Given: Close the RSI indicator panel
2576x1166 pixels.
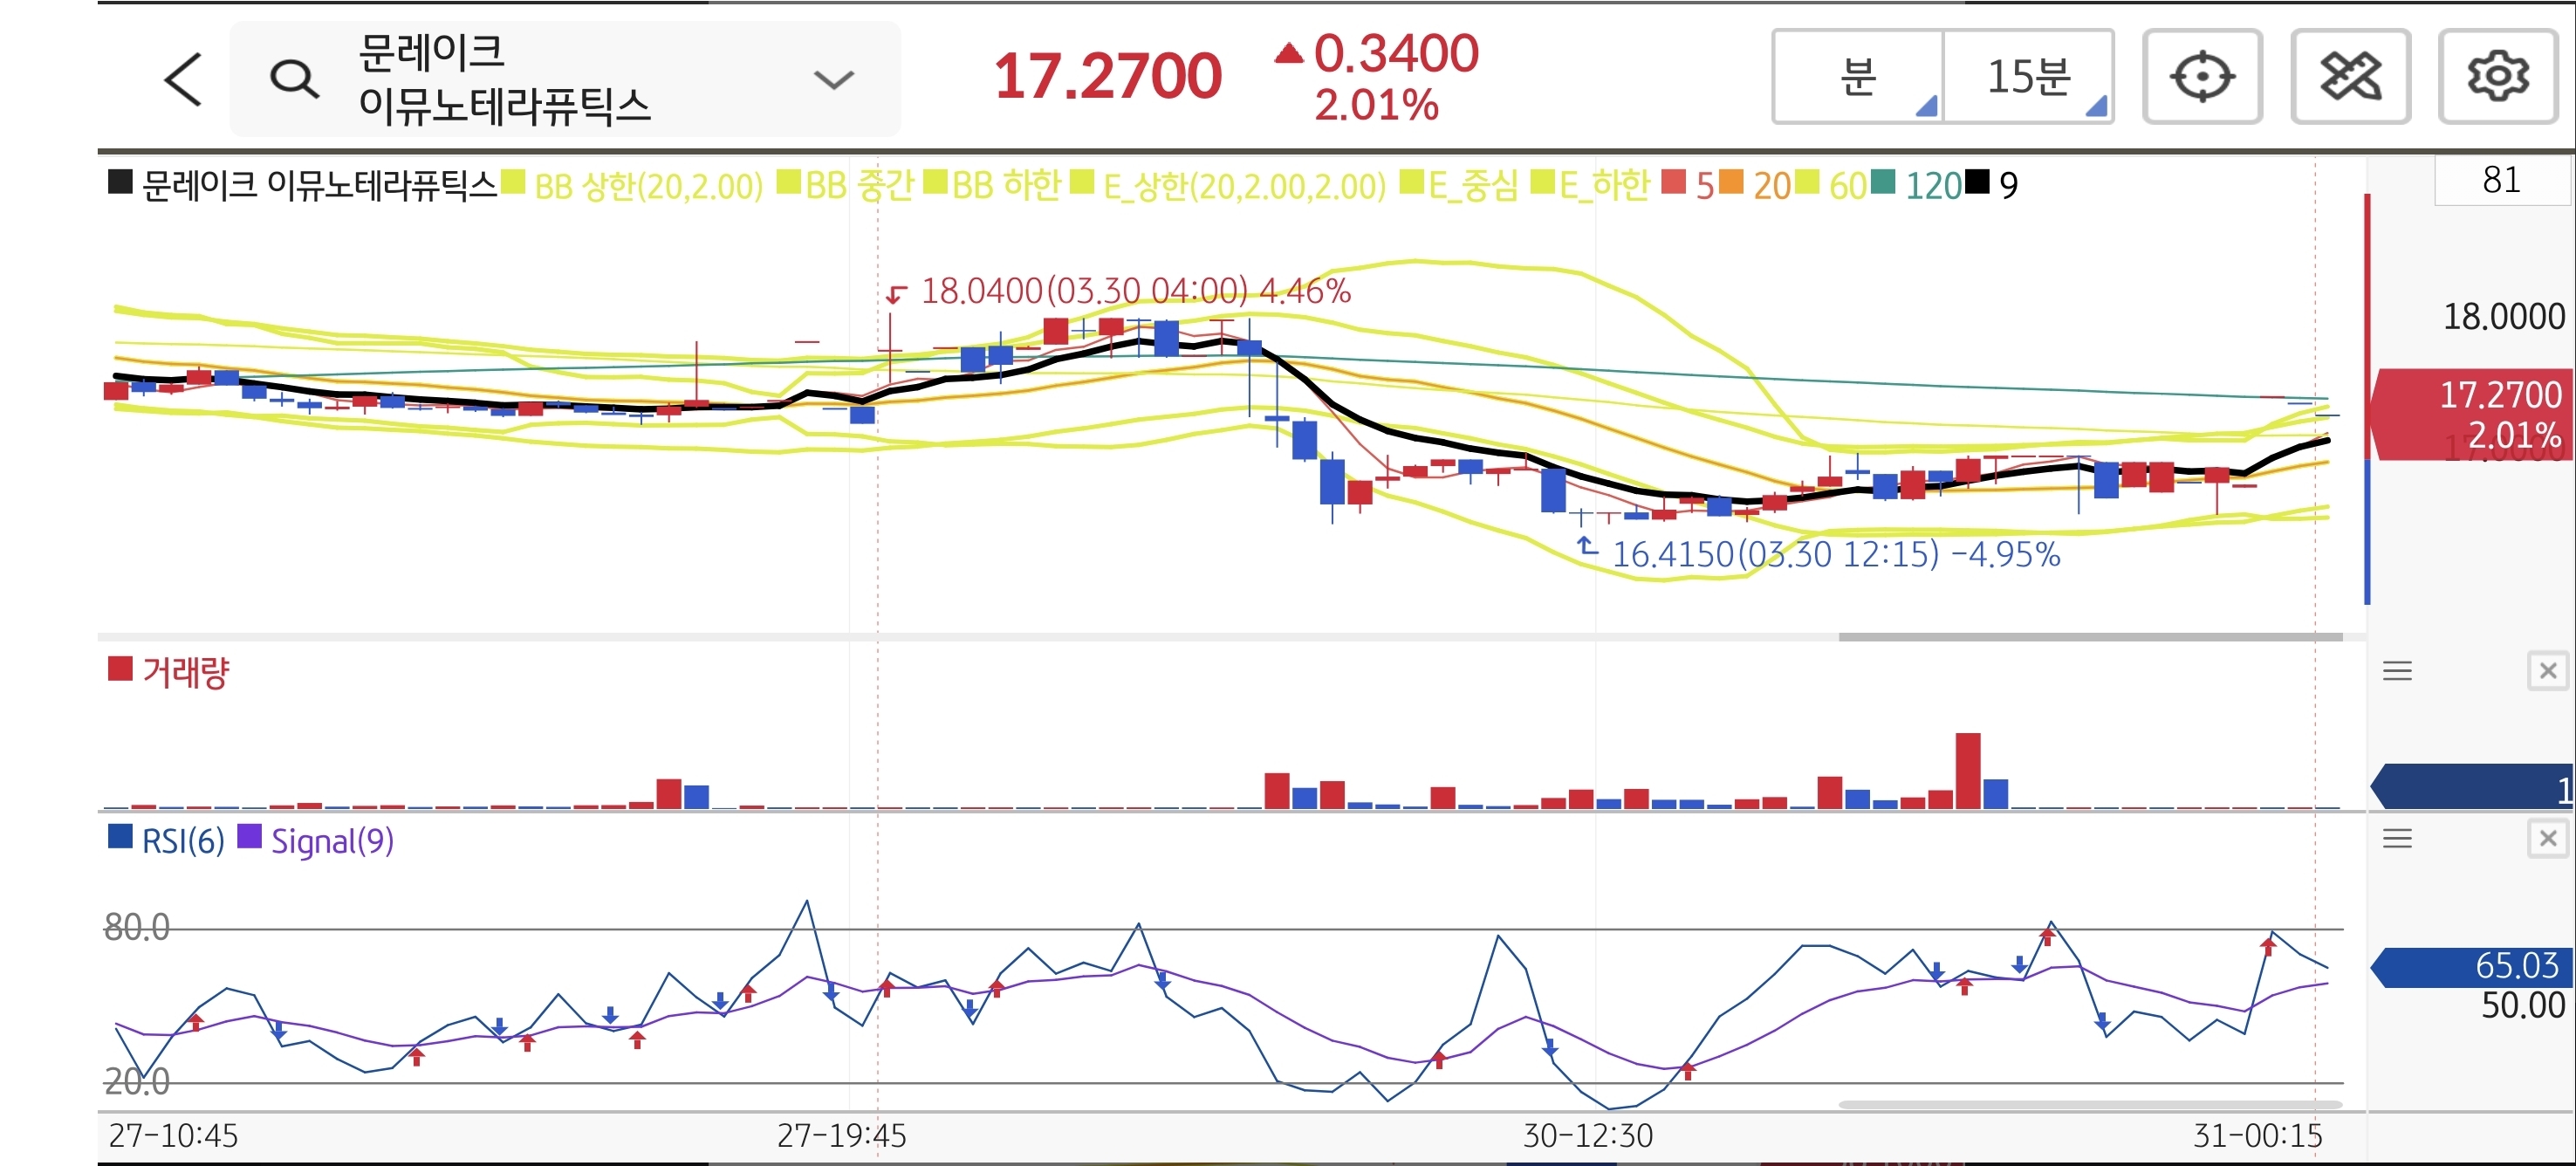Looking at the screenshot, I should [x=2547, y=838].
